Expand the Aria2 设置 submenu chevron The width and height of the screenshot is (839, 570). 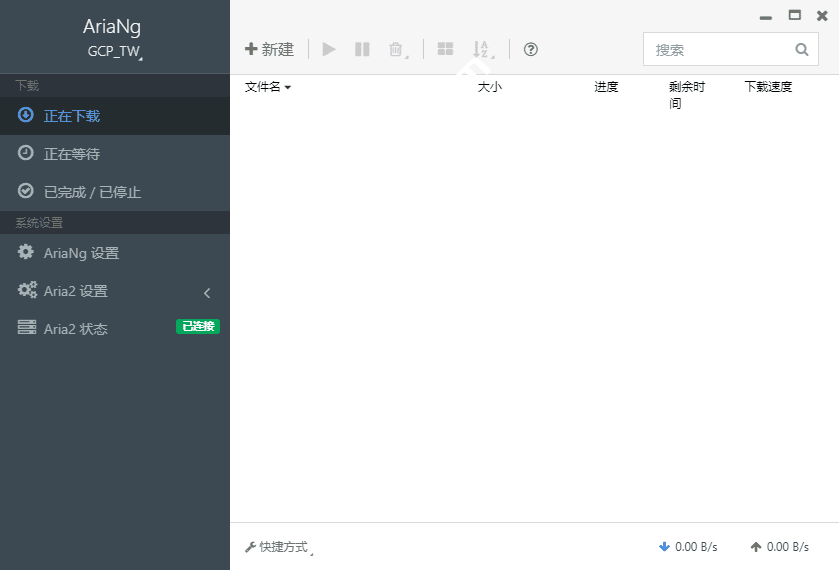207,292
